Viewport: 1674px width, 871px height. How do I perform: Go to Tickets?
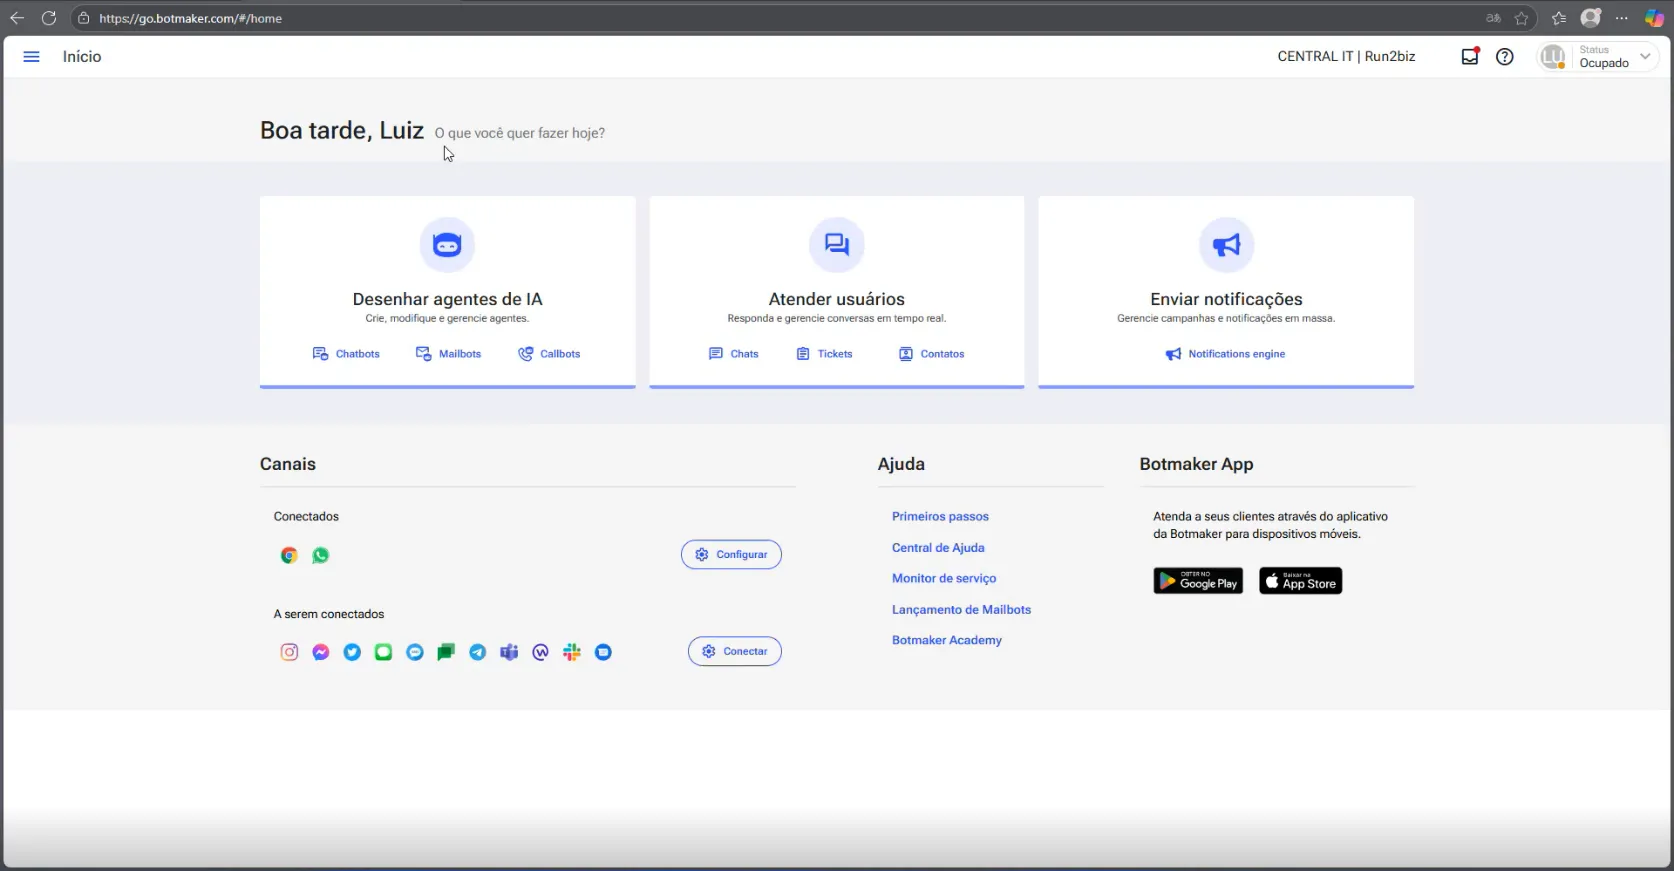point(824,354)
